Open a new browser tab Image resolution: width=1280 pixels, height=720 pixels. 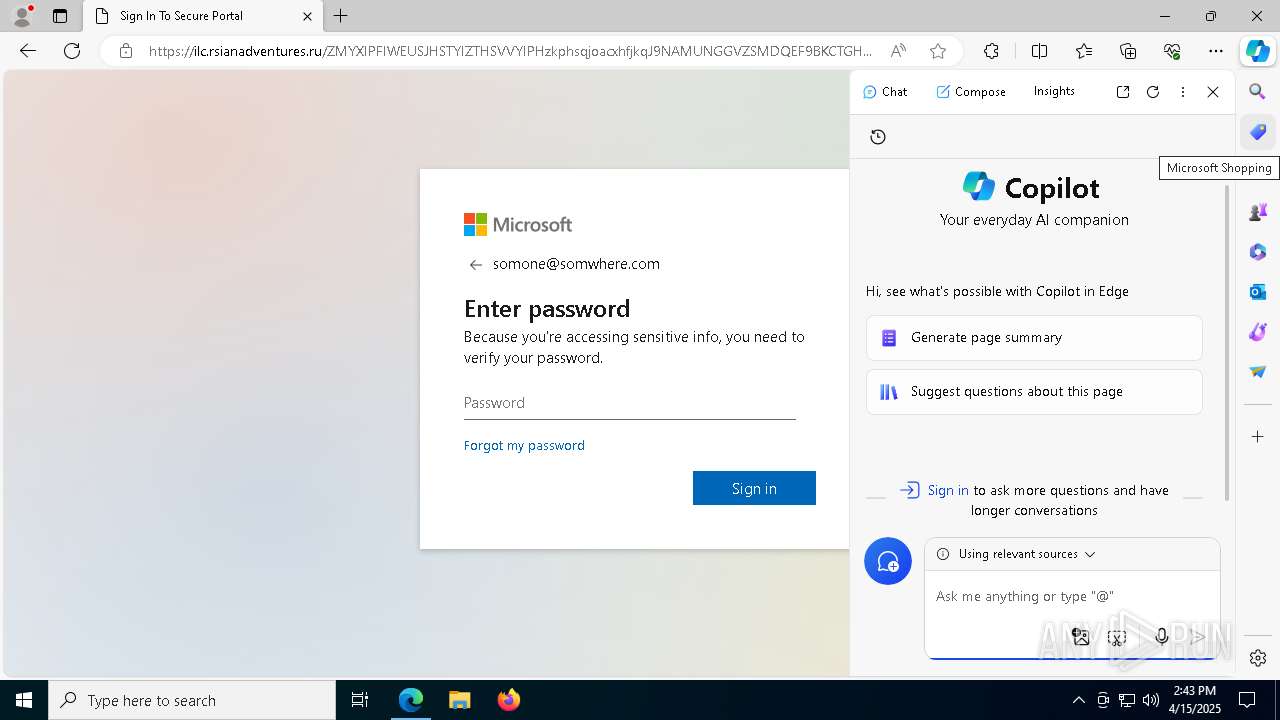pos(341,16)
